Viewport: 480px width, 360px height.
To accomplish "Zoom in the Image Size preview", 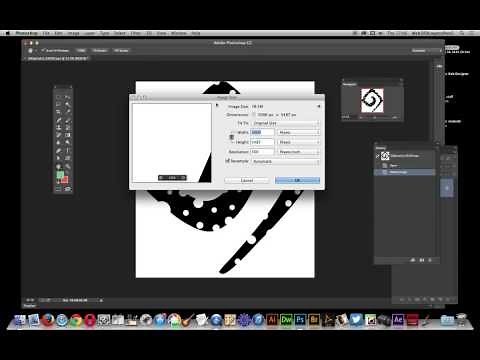I will (183, 178).
